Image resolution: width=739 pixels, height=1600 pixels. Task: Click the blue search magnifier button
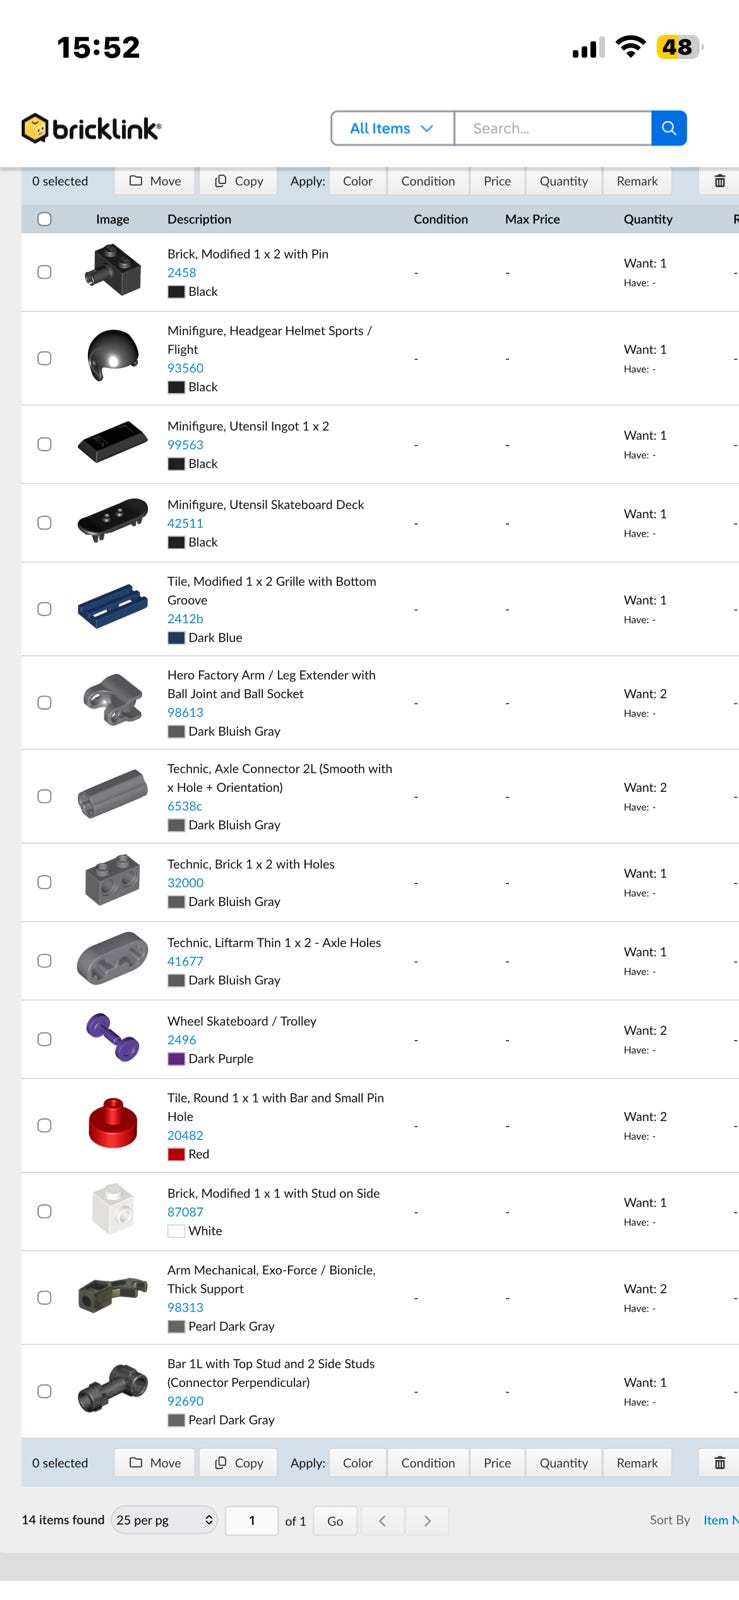[669, 128]
